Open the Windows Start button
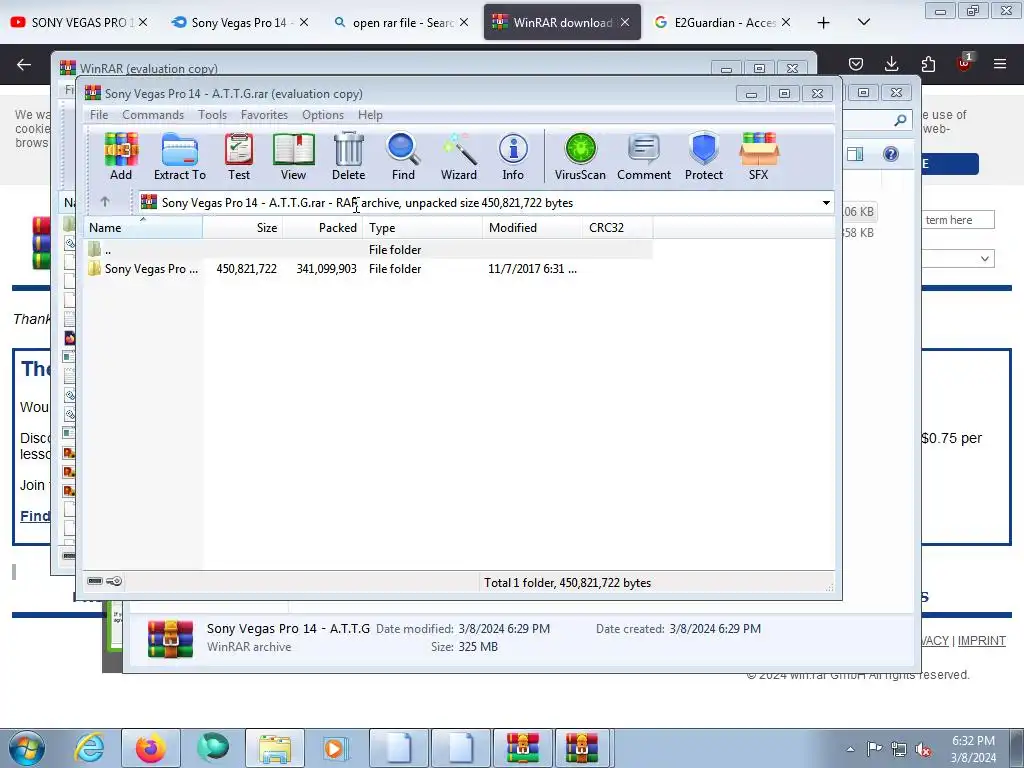The width and height of the screenshot is (1024, 768). coord(26,748)
